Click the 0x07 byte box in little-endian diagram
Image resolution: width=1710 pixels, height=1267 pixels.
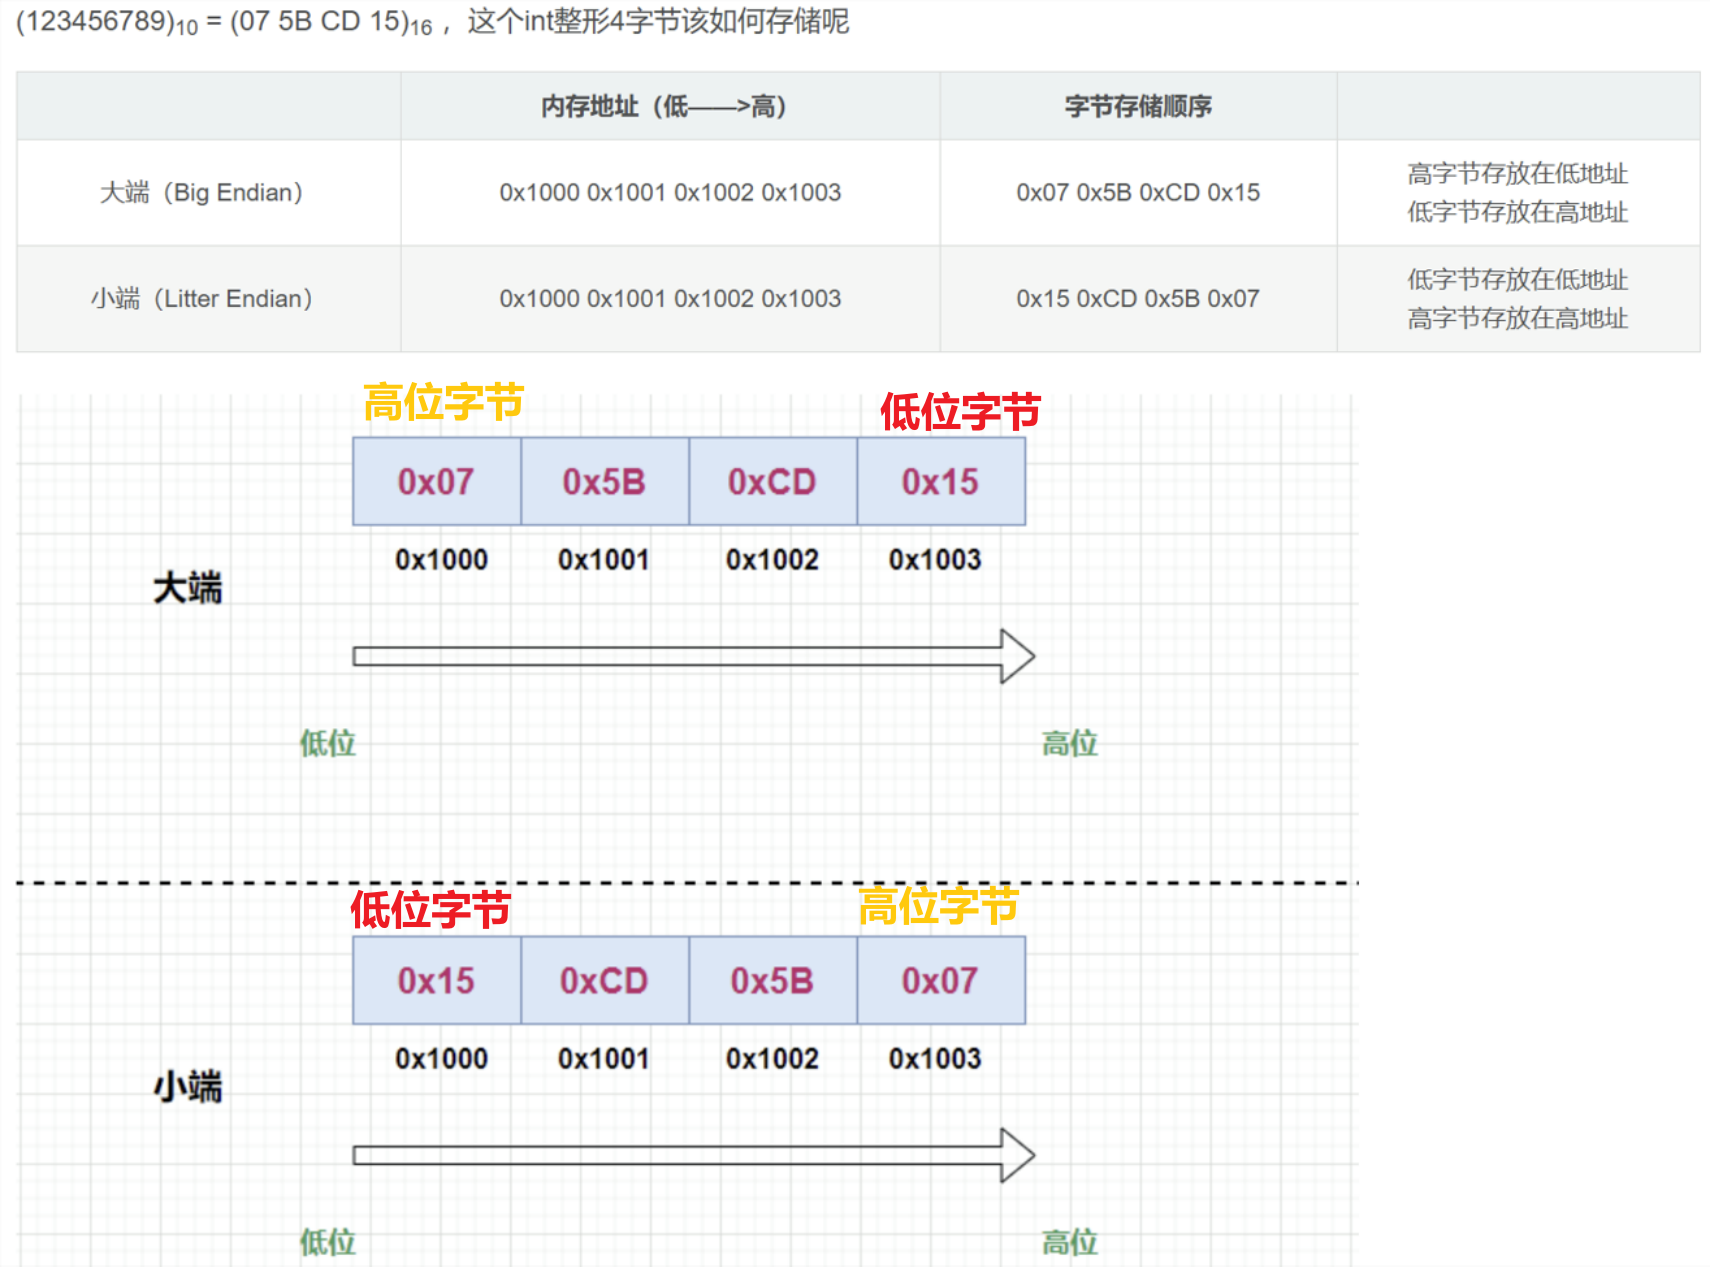pos(941,980)
